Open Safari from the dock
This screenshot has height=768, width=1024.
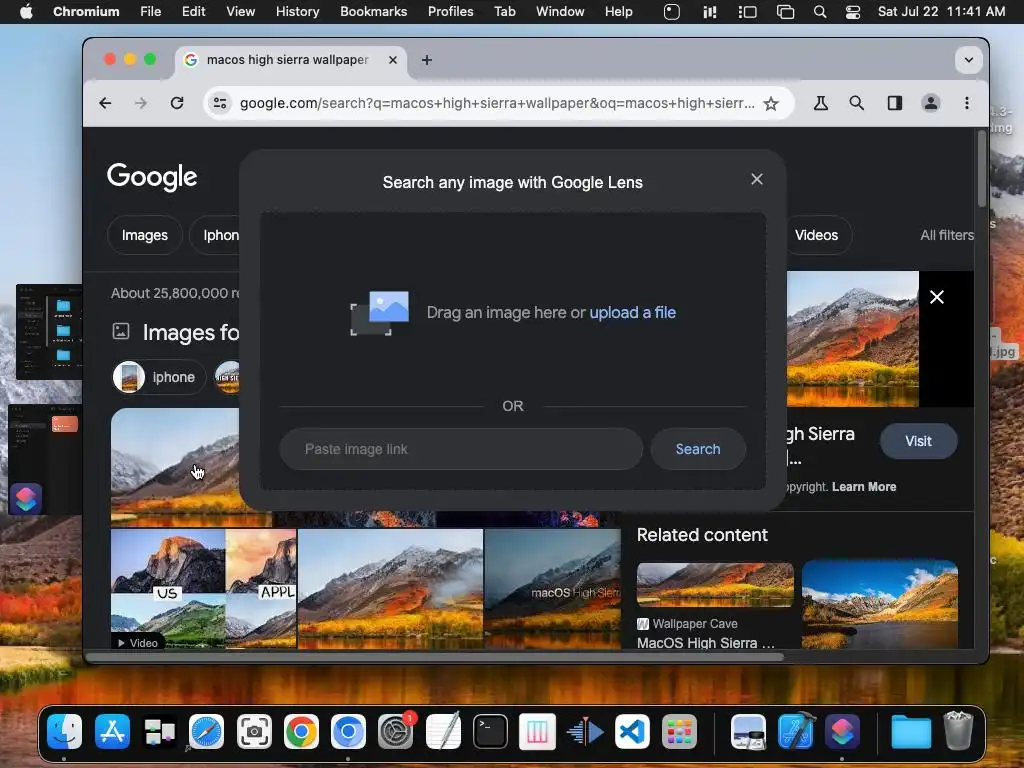tap(206, 731)
